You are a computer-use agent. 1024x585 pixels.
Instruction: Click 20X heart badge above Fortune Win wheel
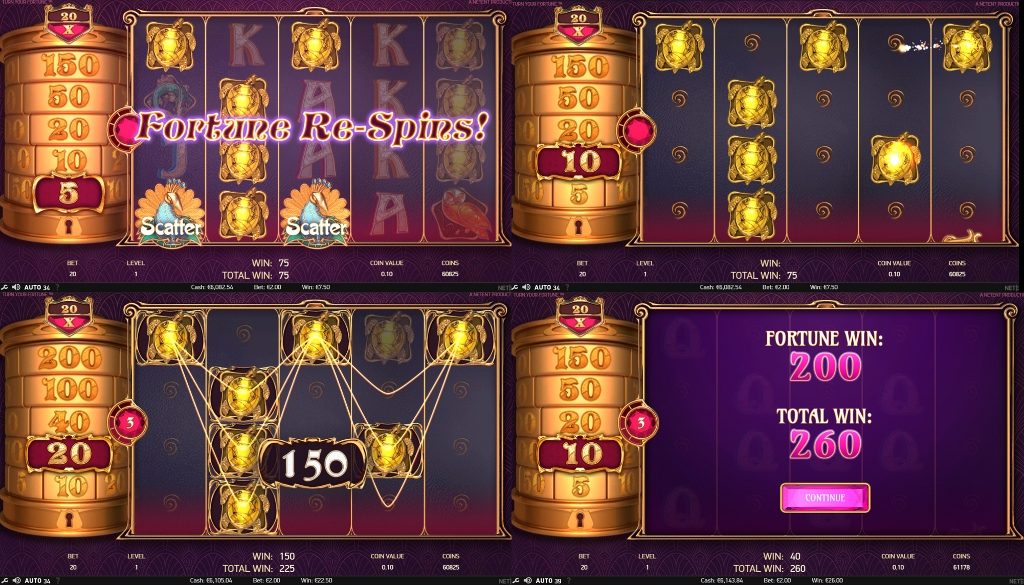[x=579, y=315]
